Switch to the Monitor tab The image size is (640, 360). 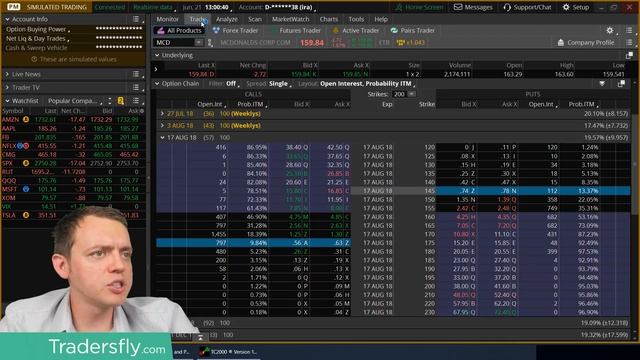167,19
